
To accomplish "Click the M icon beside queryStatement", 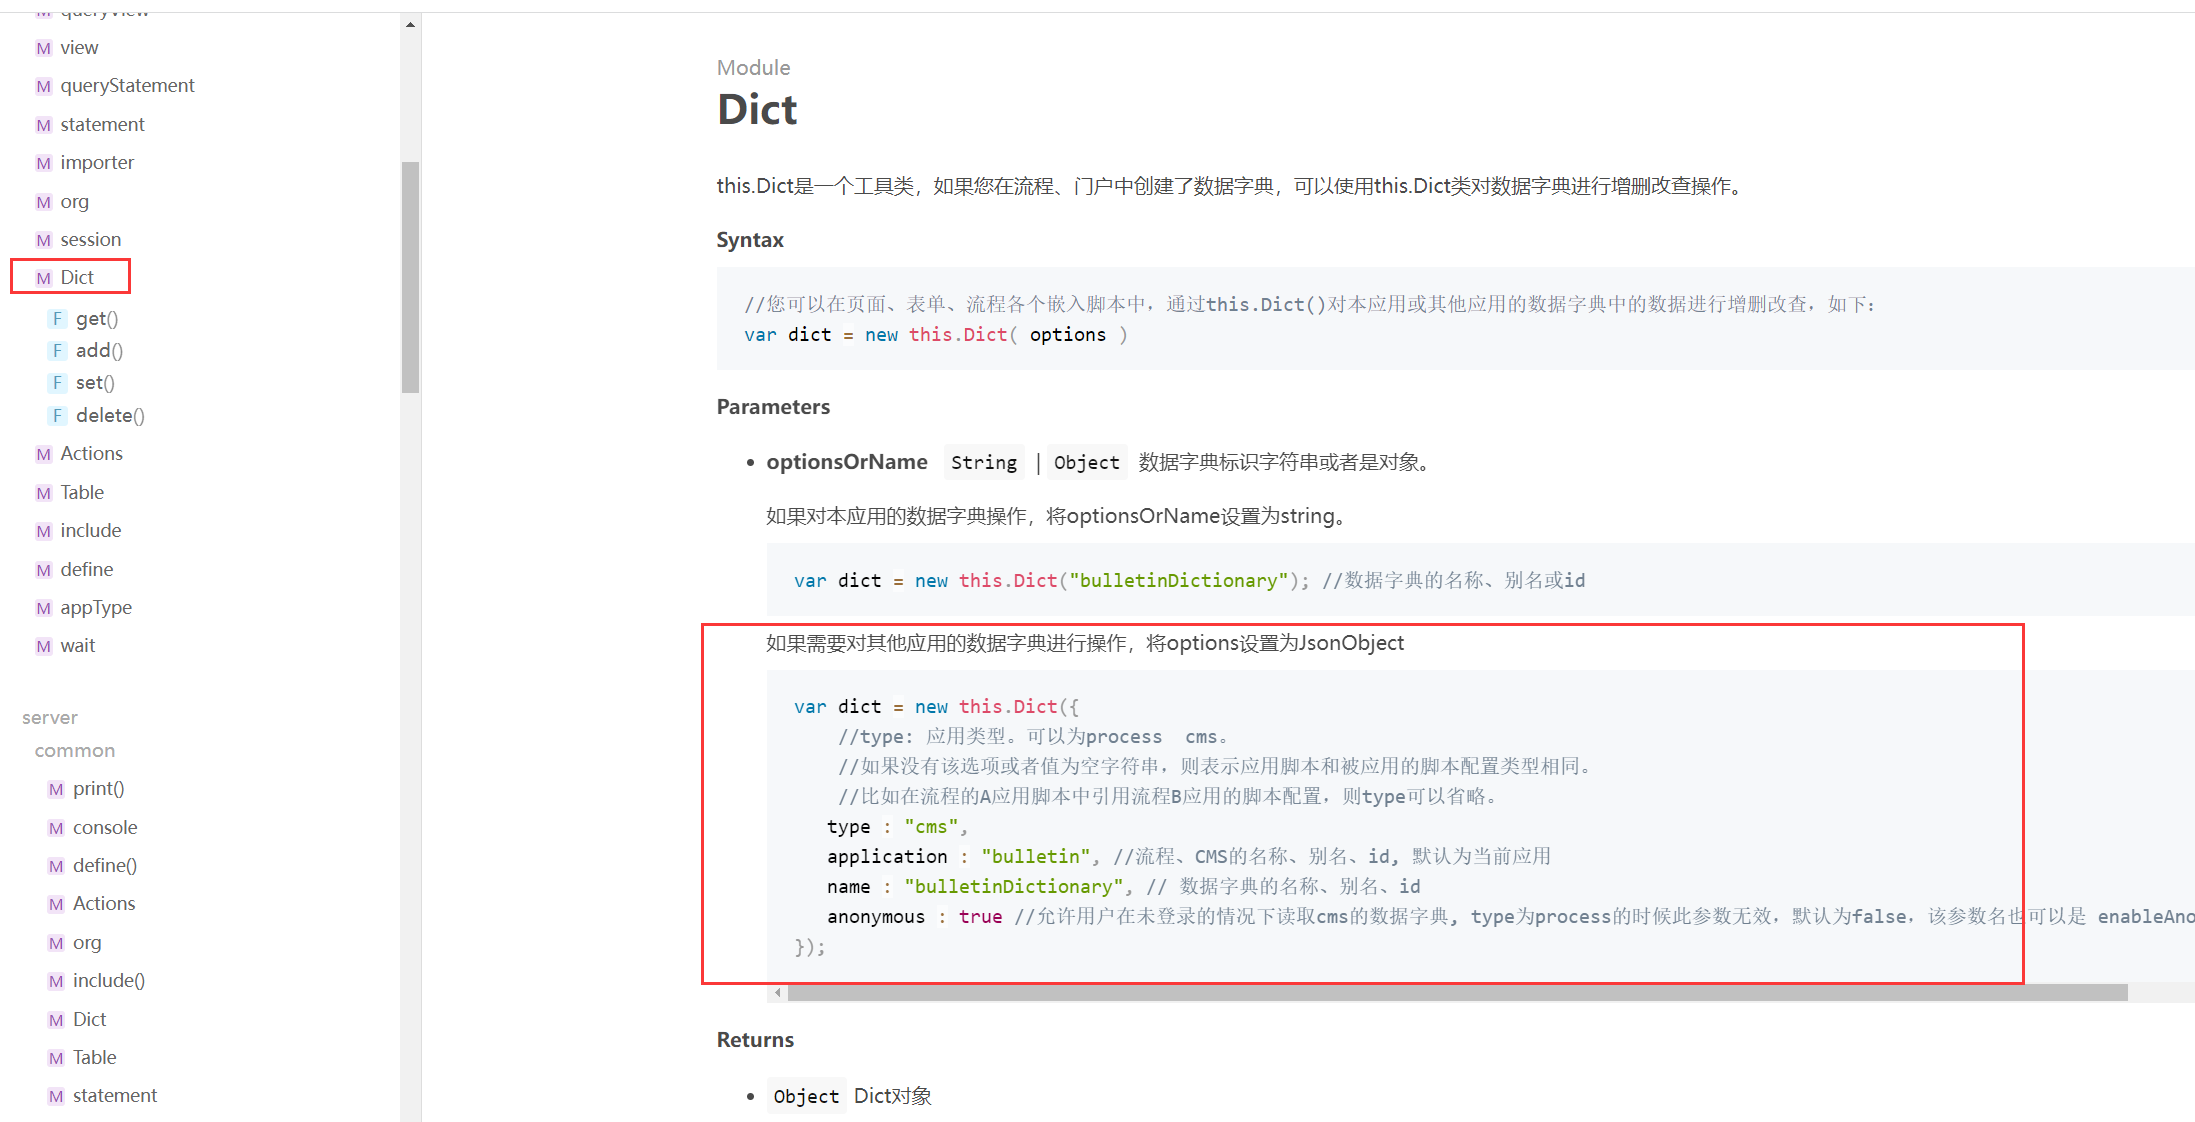I will click(43, 87).
